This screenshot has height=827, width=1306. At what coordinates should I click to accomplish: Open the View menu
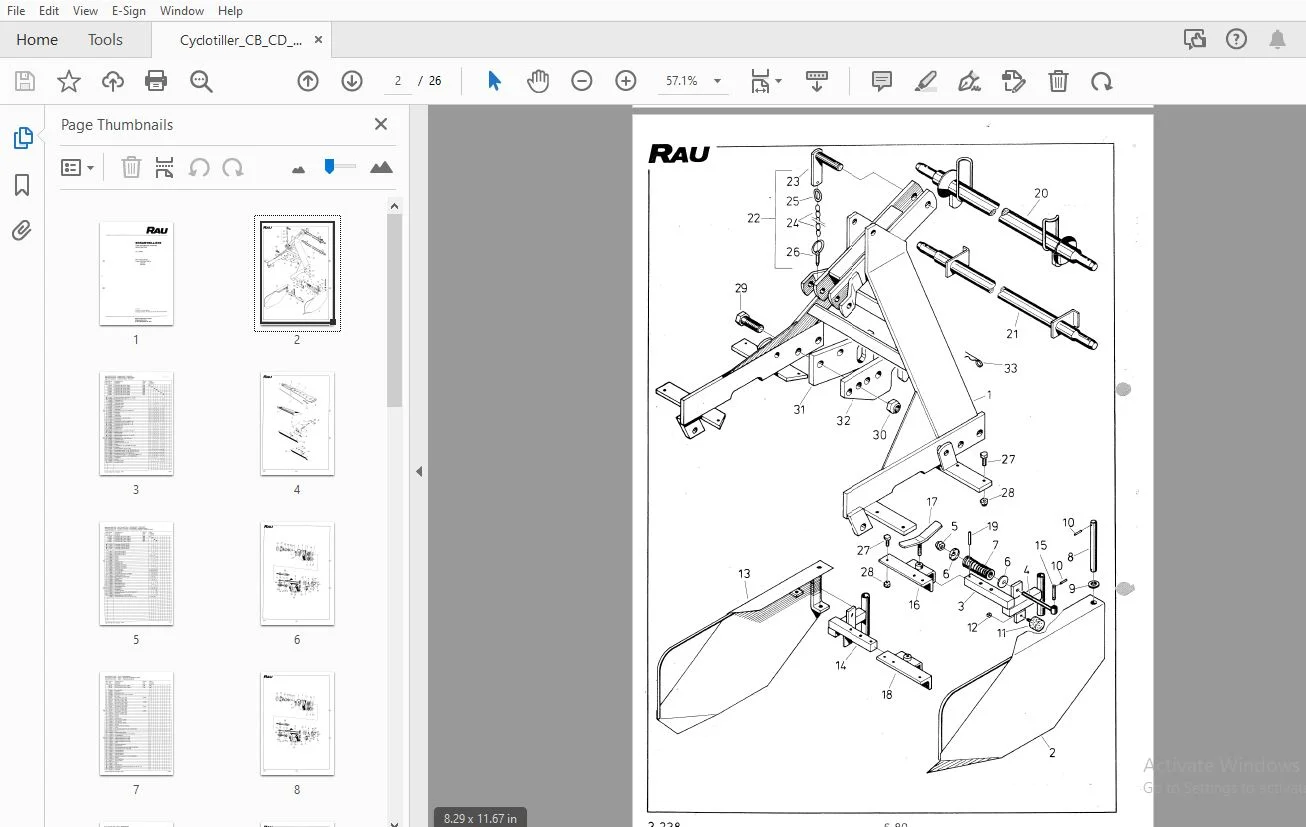click(85, 11)
